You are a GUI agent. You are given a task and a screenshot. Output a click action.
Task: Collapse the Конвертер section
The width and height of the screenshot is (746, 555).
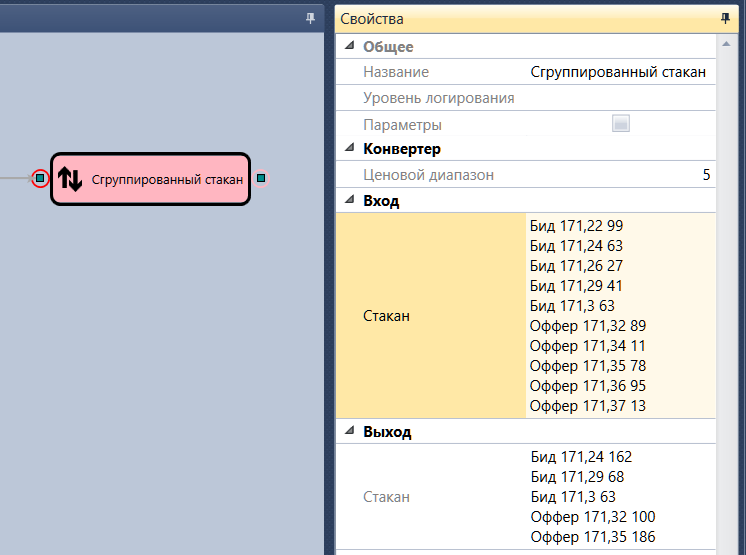[350, 147]
